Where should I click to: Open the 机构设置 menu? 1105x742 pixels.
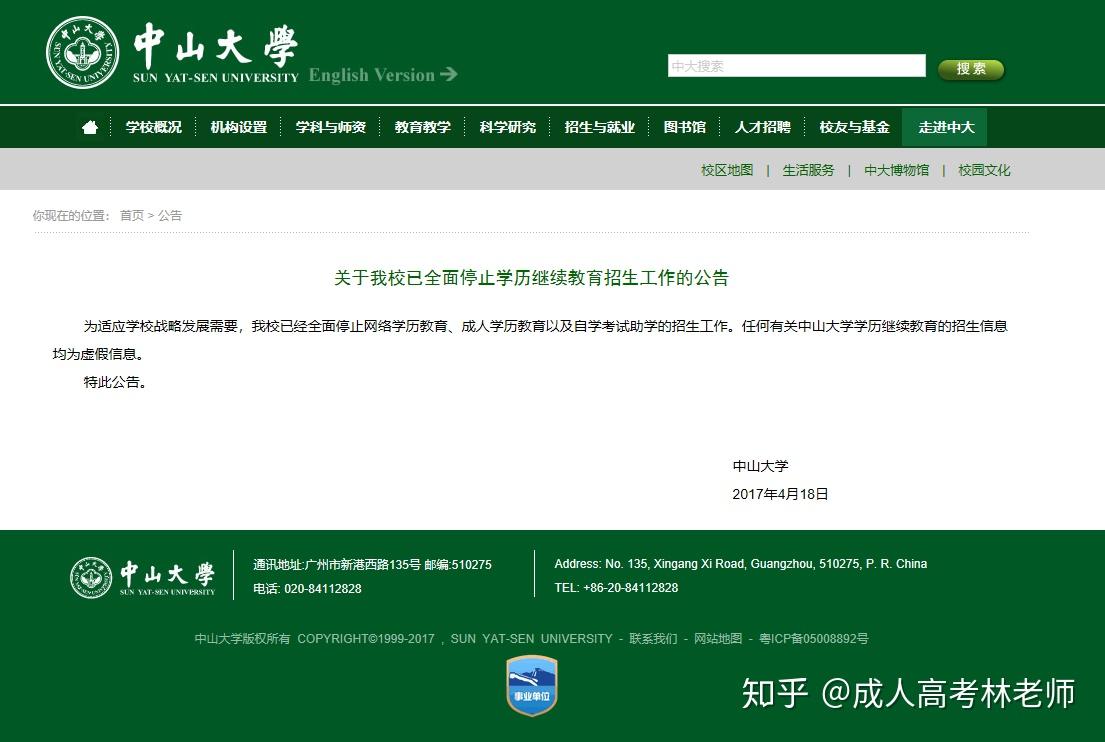239,128
